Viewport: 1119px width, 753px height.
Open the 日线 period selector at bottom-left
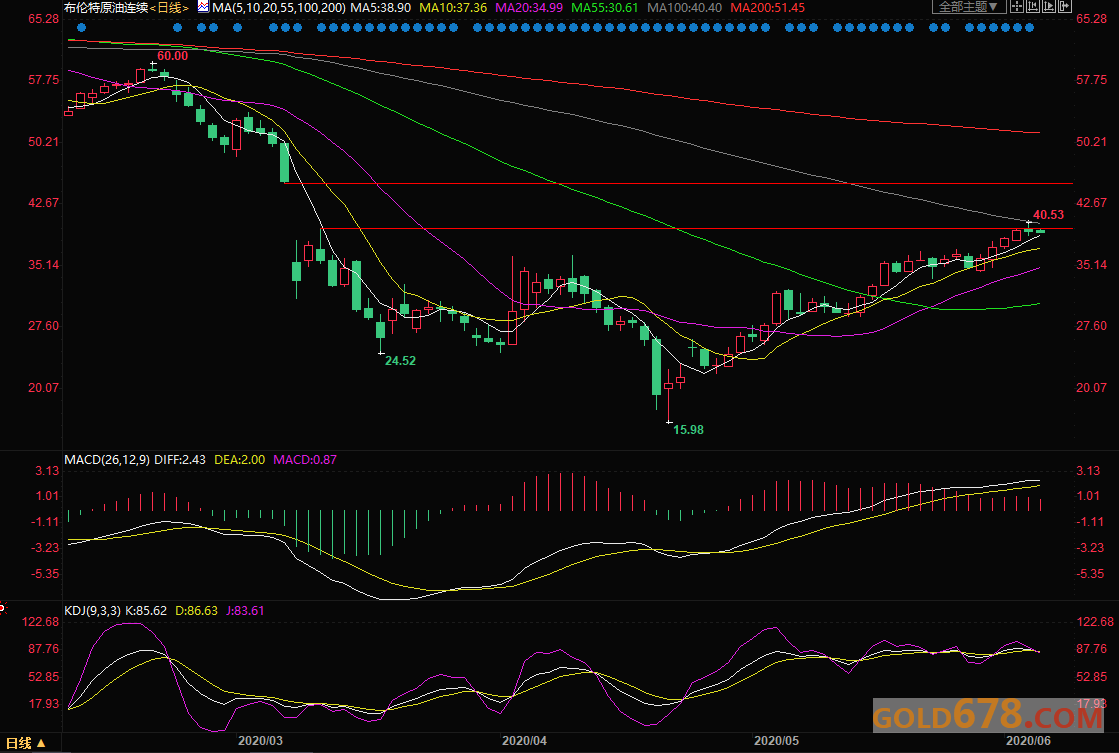coord(26,743)
